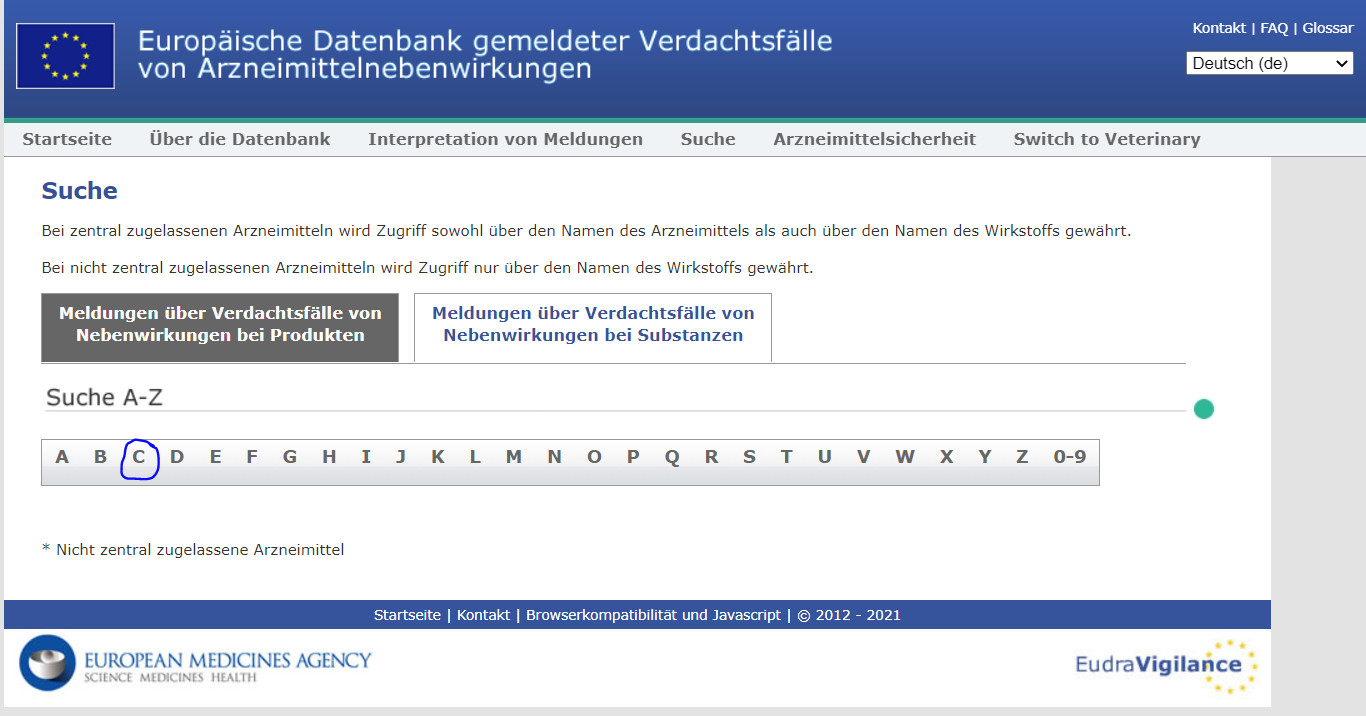1366x716 pixels.
Task: Click Switch to Veterinary
Action: [1106, 139]
